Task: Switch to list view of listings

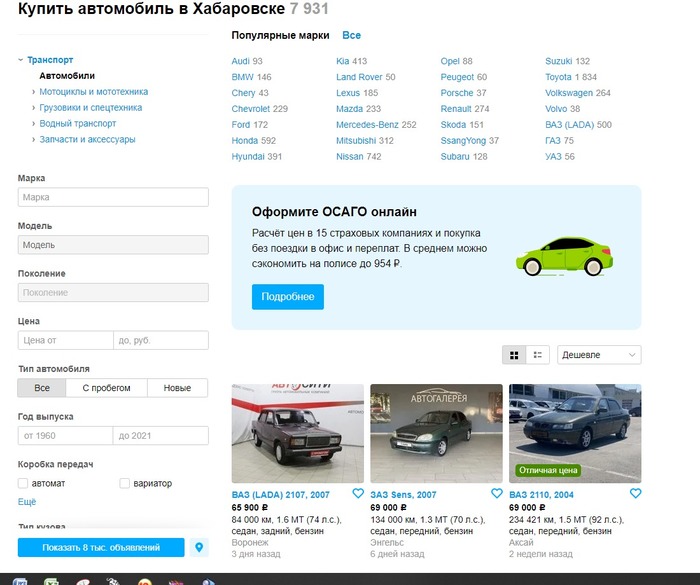Action: pos(538,355)
